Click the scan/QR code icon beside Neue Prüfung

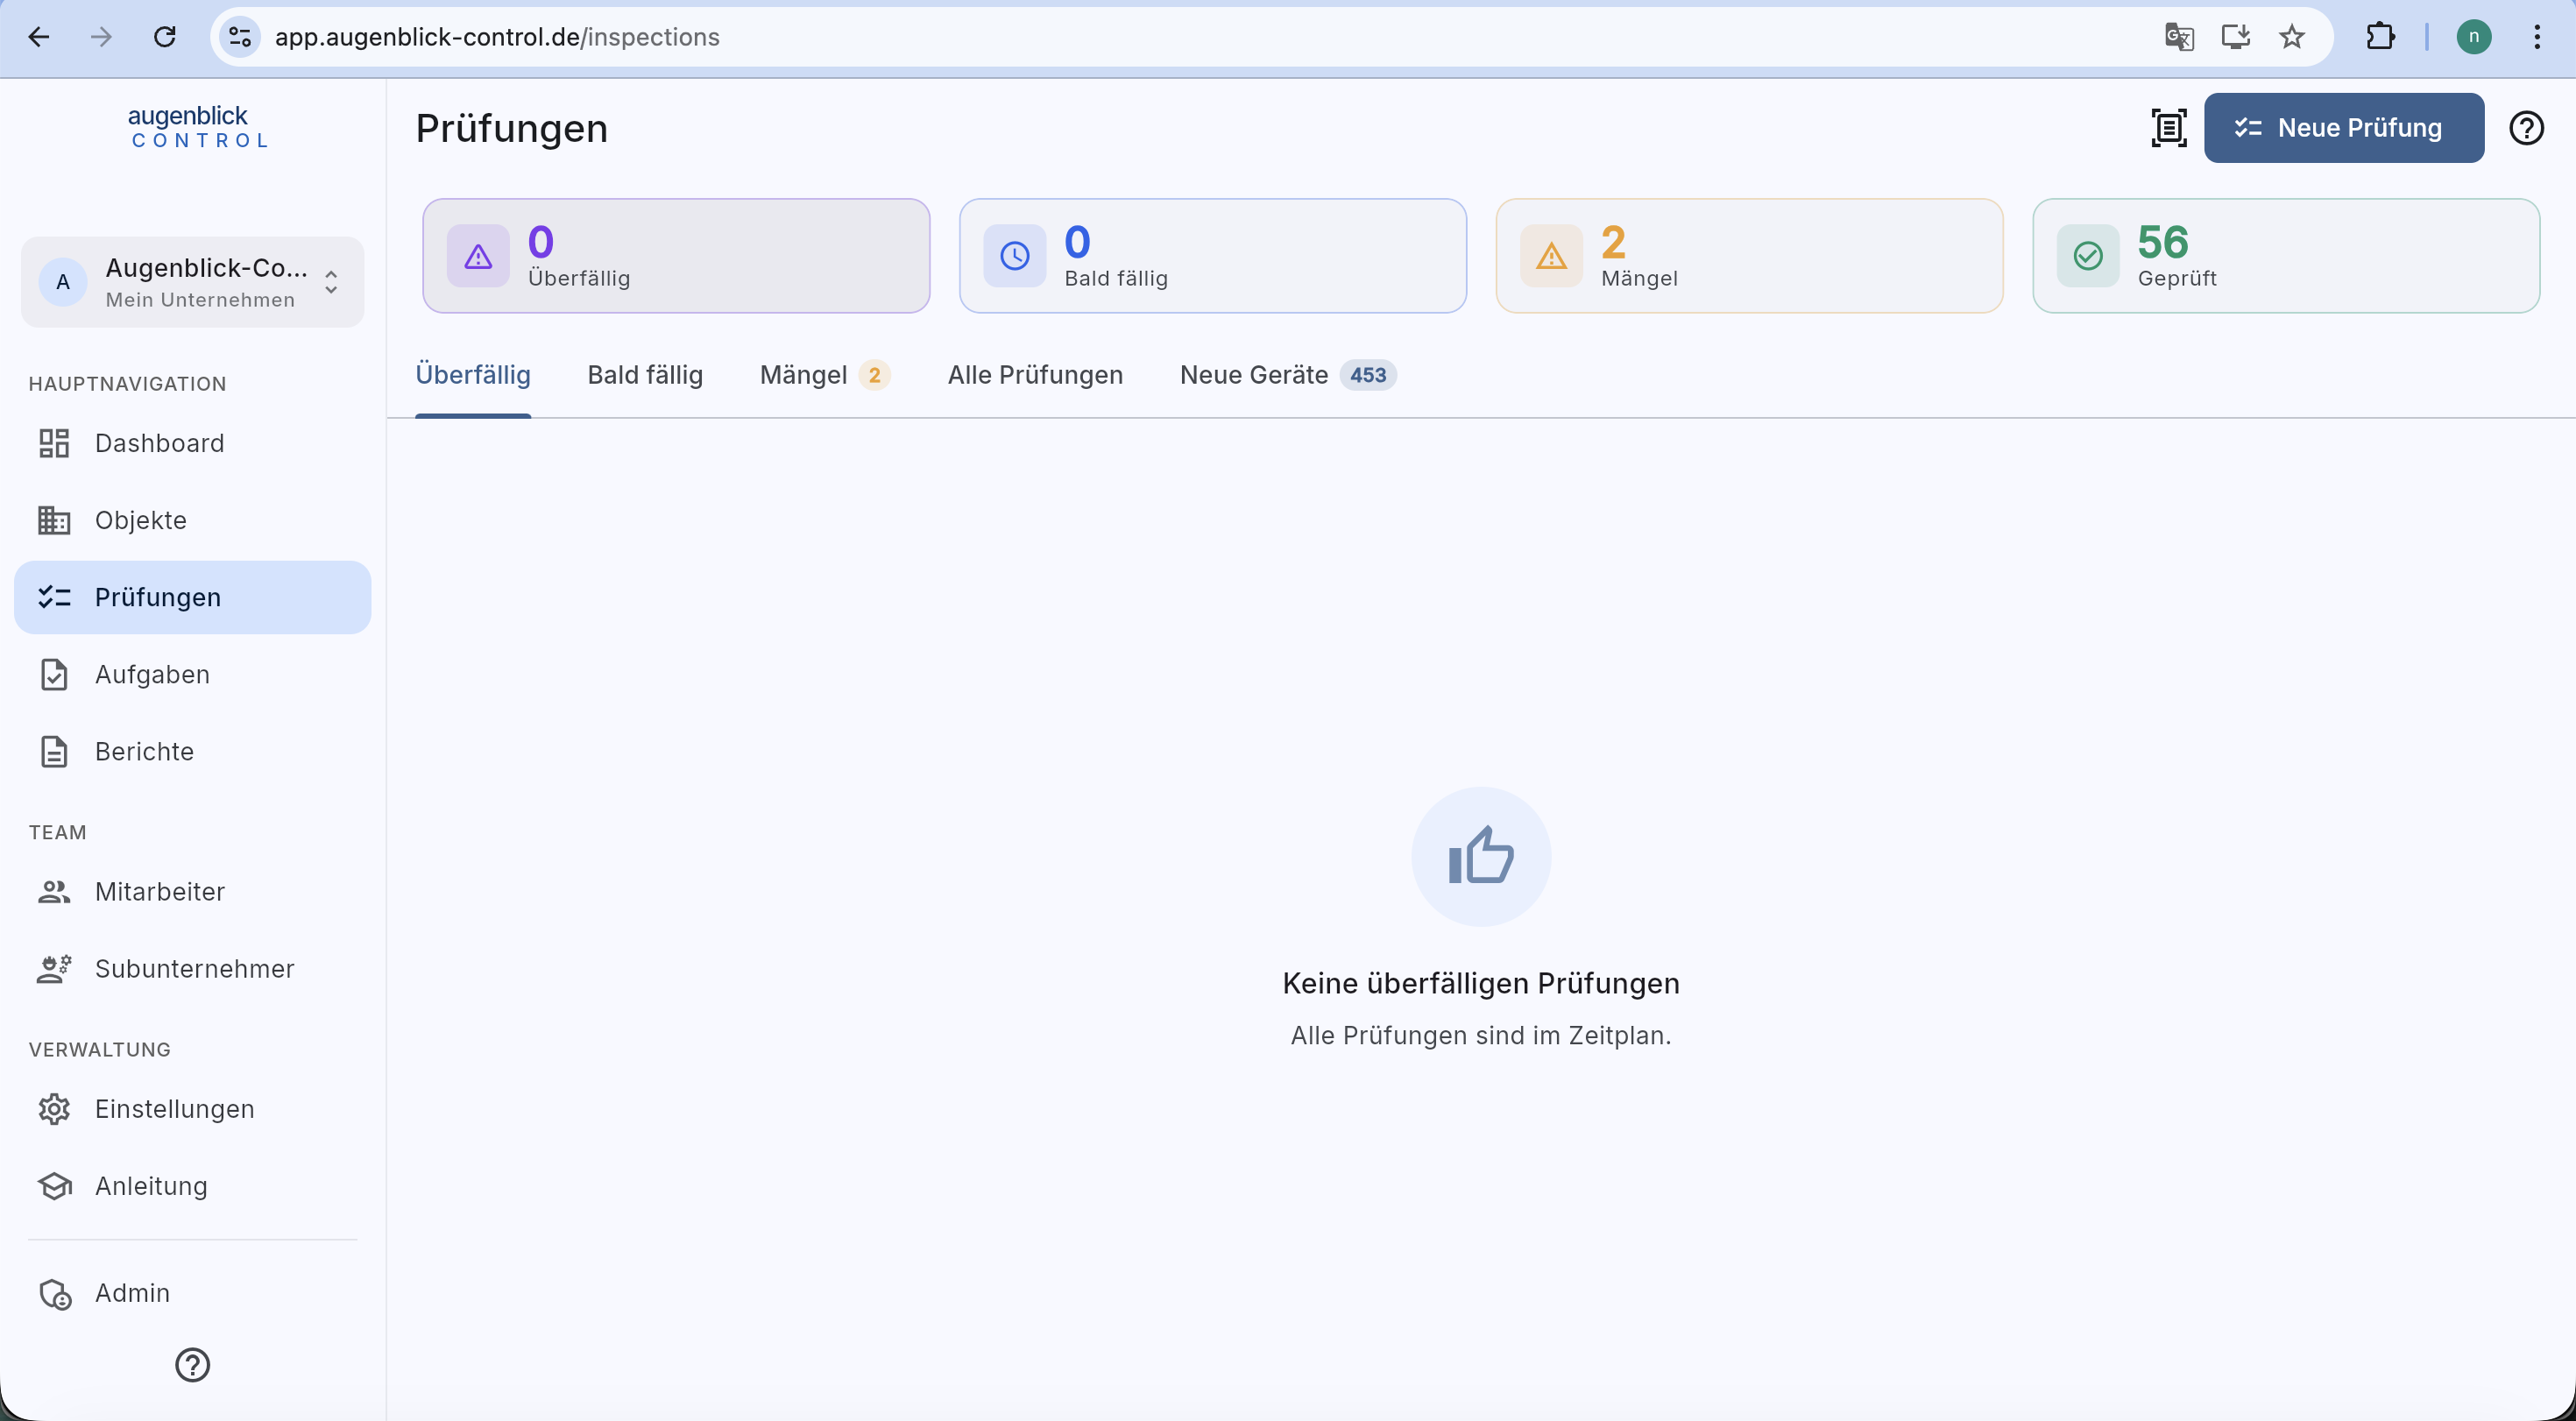click(2168, 128)
